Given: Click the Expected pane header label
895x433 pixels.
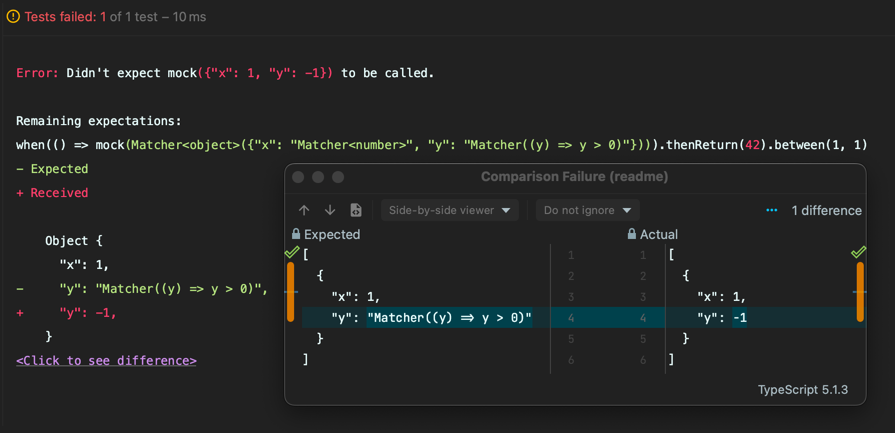Looking at the screenshot, I should [x=332, y=234].
